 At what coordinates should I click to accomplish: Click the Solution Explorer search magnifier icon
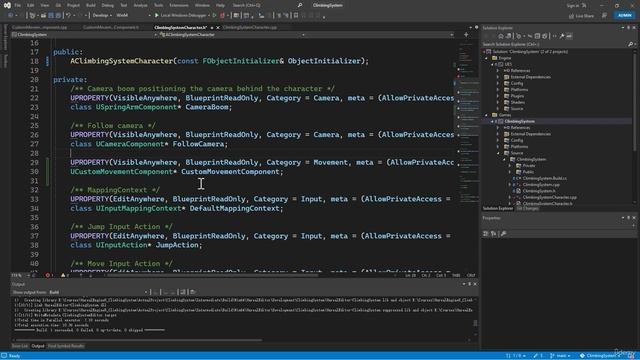[x=631, y=44]
